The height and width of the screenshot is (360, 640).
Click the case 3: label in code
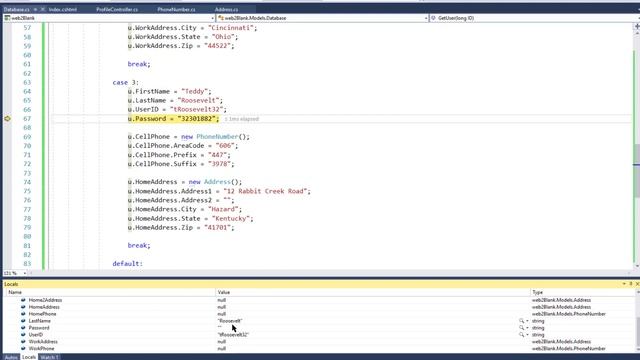(126, 82)
